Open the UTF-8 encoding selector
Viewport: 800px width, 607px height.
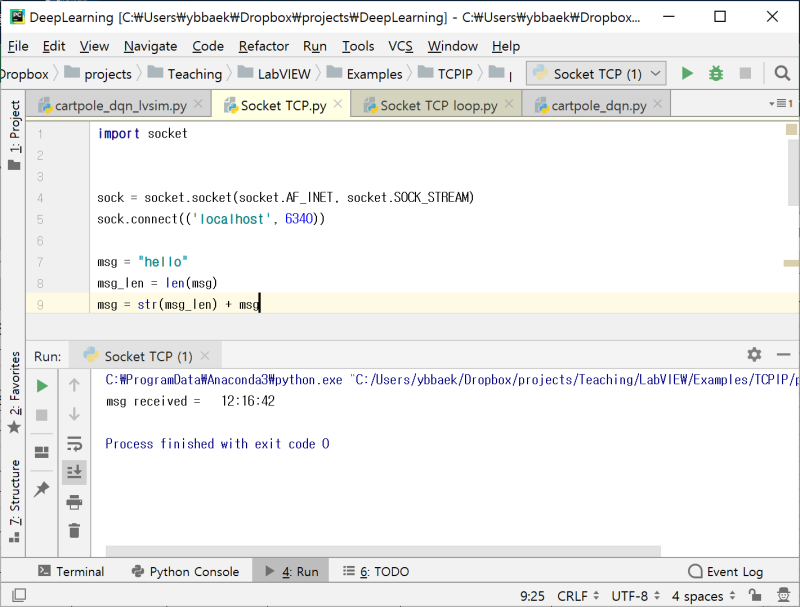point(629,595)
